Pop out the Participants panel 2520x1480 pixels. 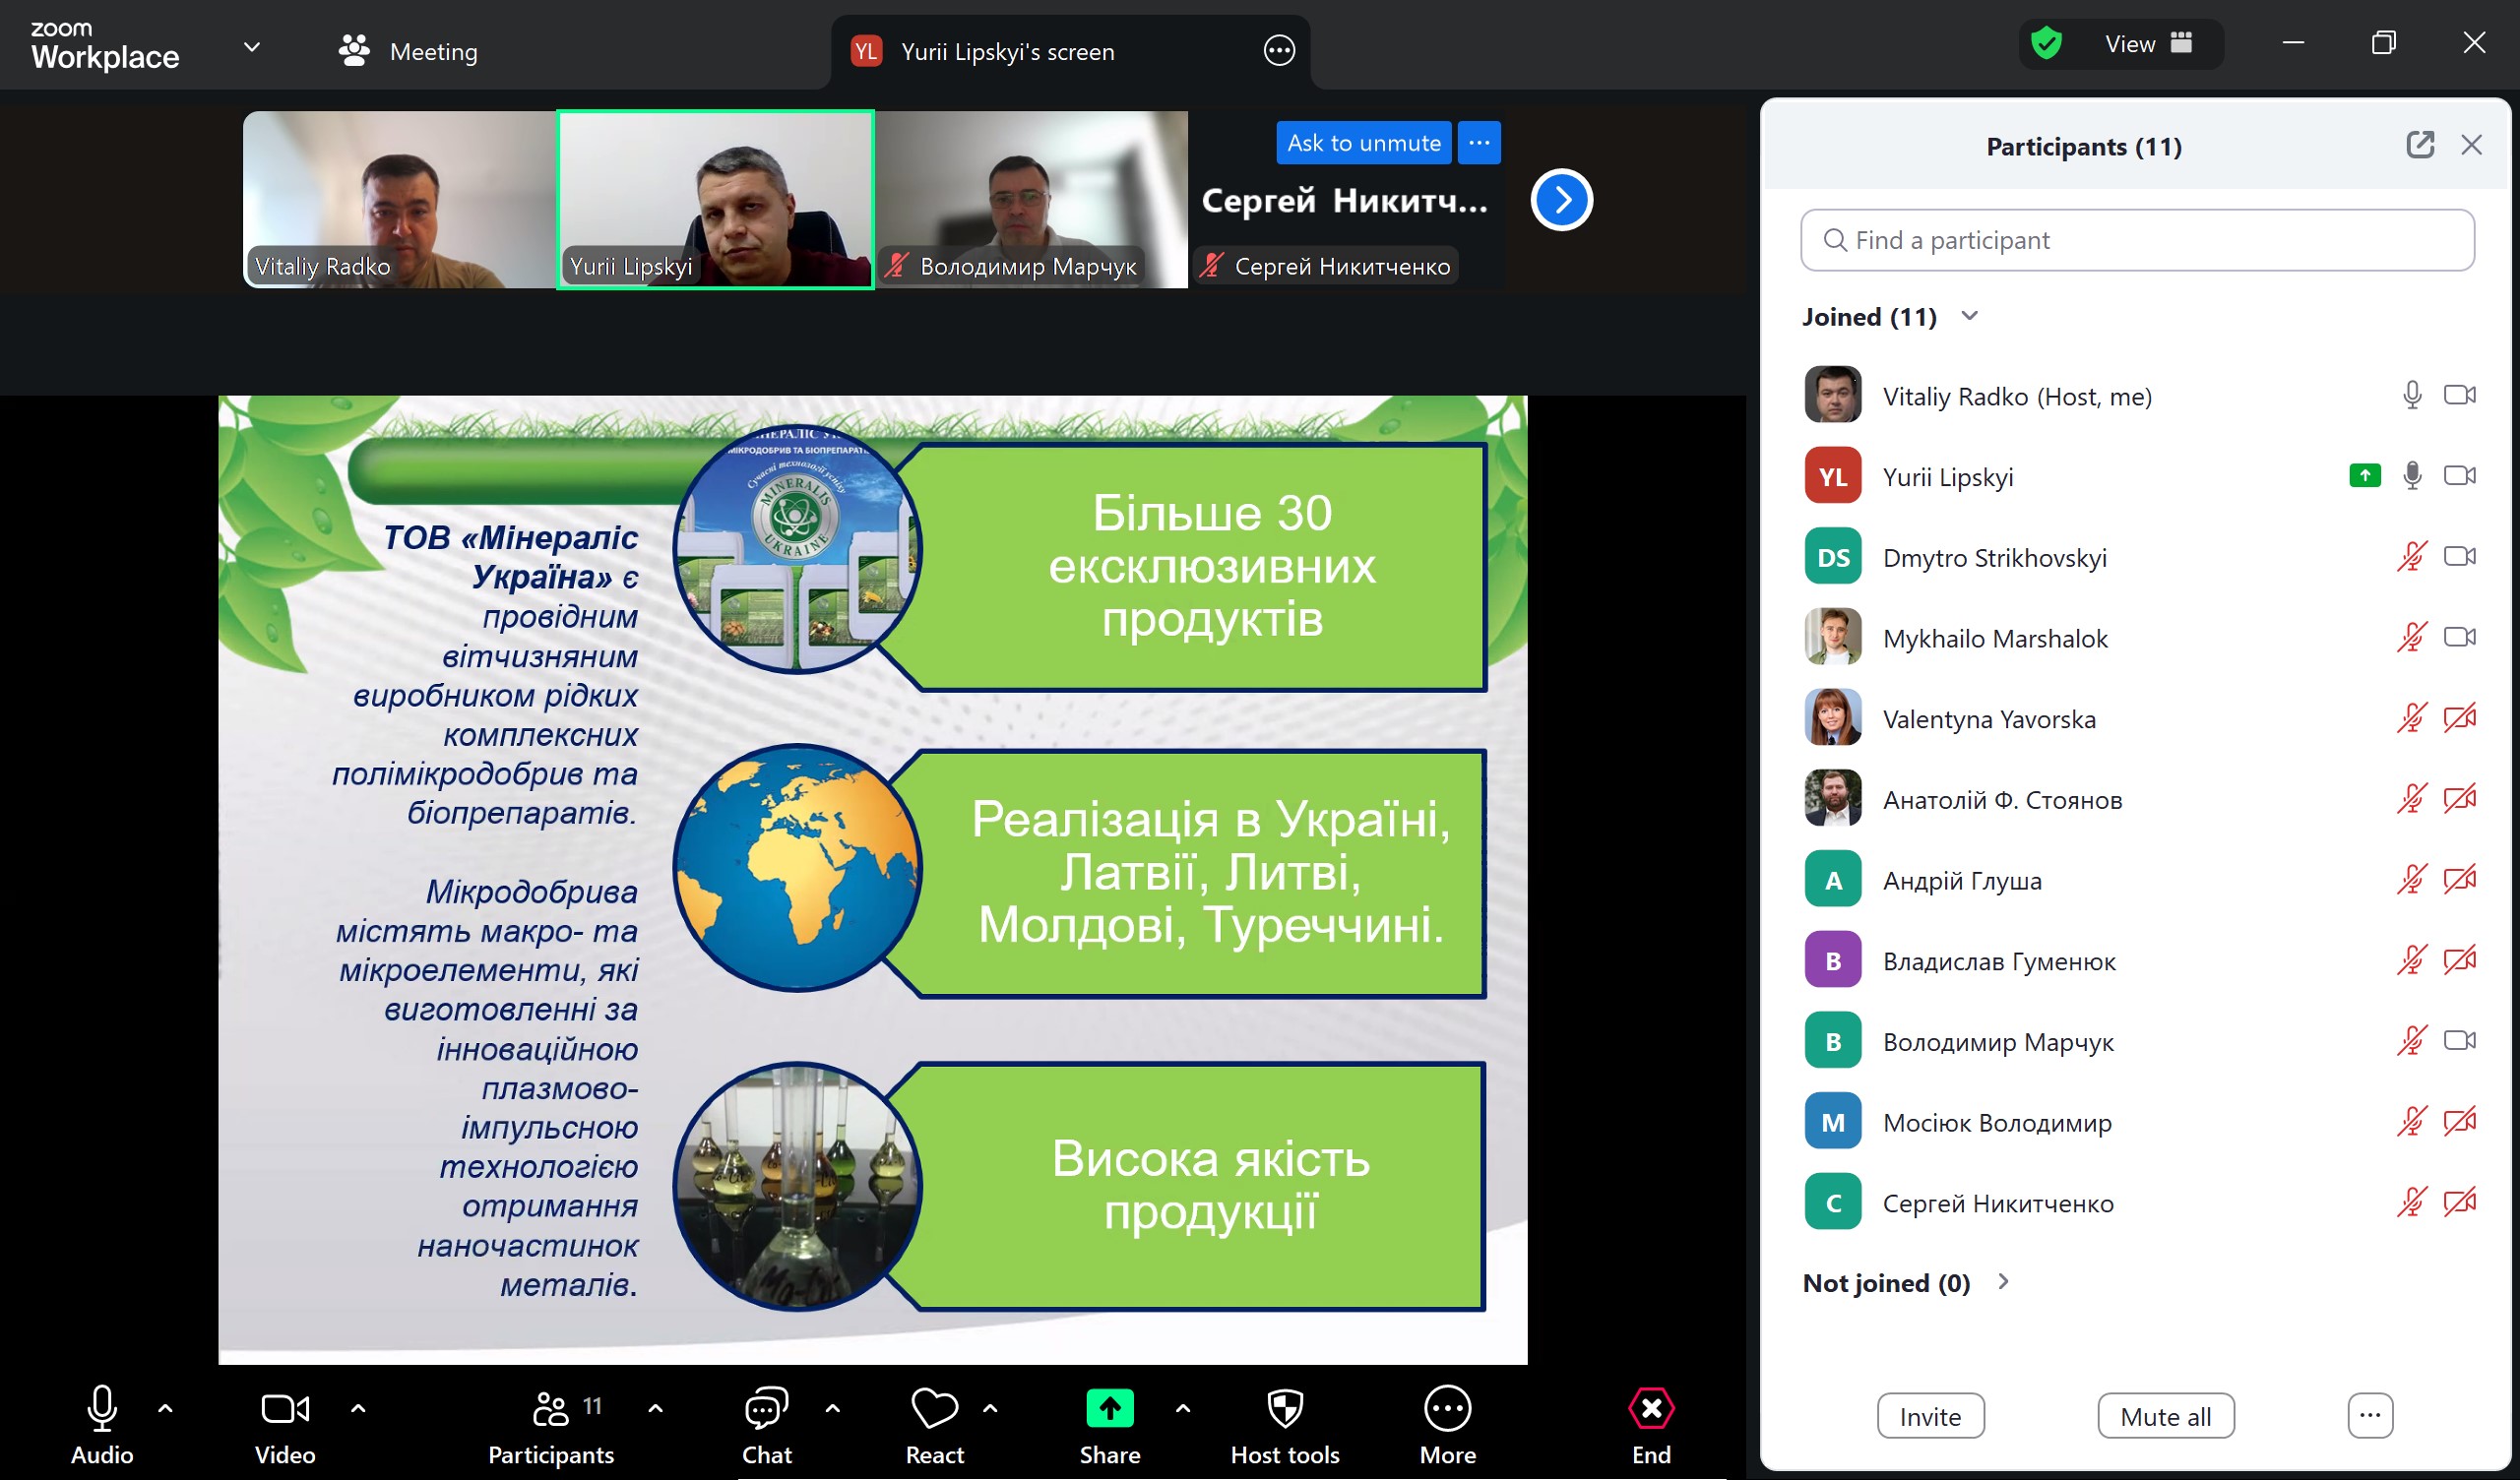point(2419,145)
